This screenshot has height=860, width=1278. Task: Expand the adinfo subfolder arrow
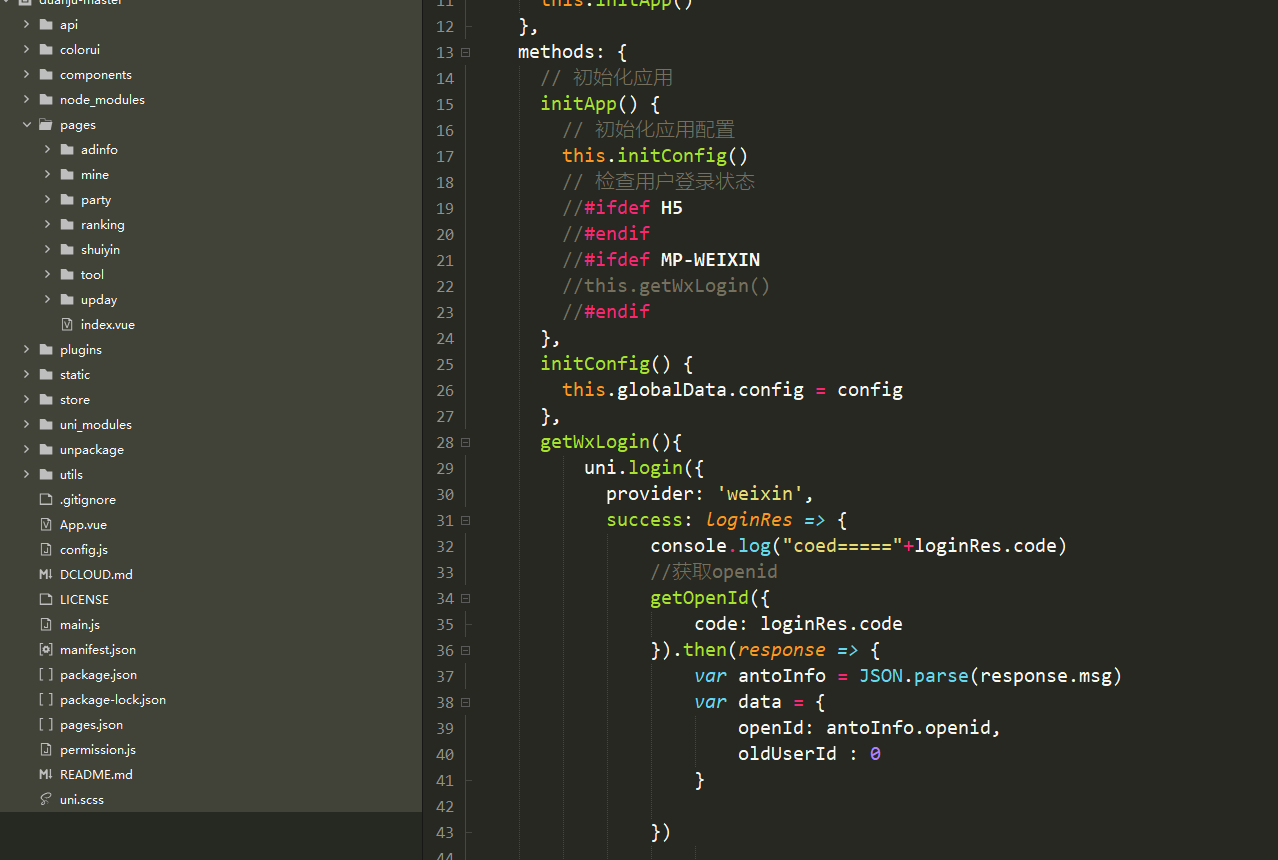pyautogui.click(x=48, y=149)
